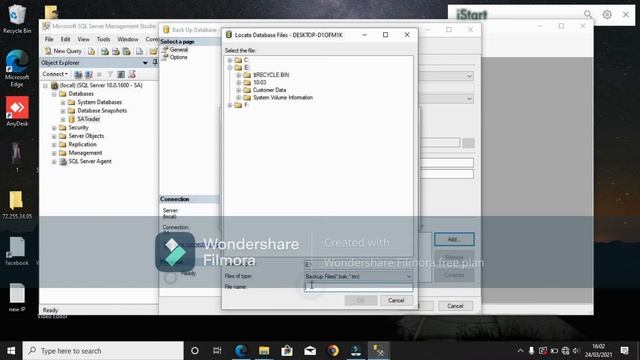Open the Edit menu in SSMS
This screenshot has height=360, width=640.
click(x=65, y=39)
